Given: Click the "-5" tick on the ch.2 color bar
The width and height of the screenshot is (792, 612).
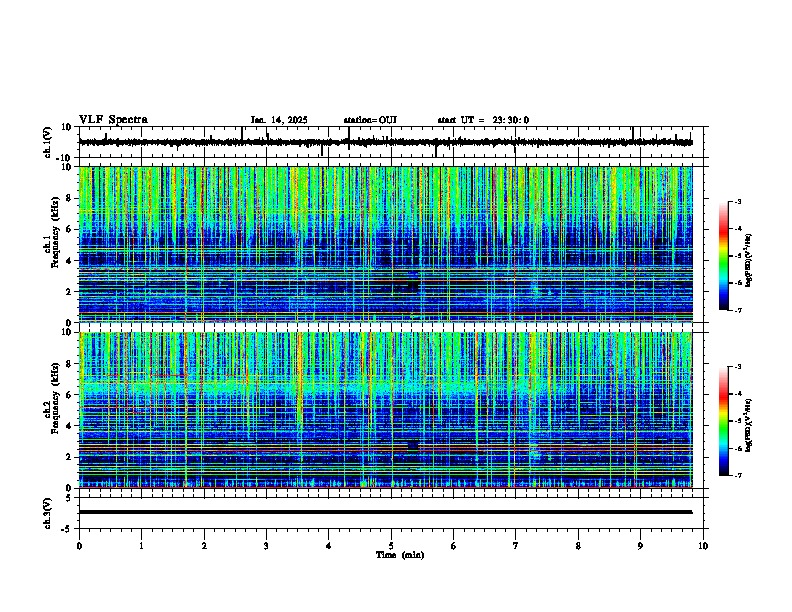Looking at the screenshot, I should point(737,421).
